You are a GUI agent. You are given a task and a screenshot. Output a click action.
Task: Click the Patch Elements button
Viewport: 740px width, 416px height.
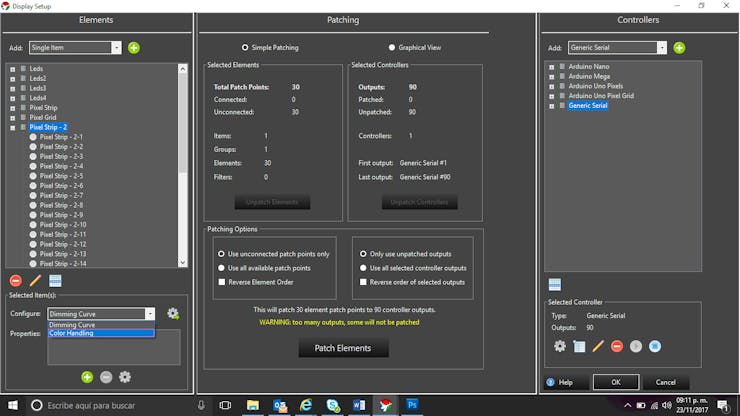[342, 348]
